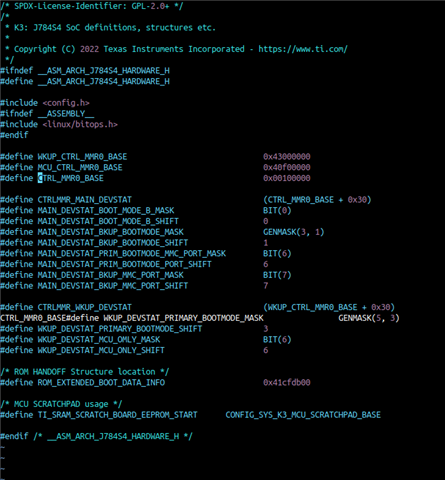Click MAIN_DEVSTAT_PRIM_BOOTMODE_MMC_PORT_MASK
The image size is (445, 480).
132,253
